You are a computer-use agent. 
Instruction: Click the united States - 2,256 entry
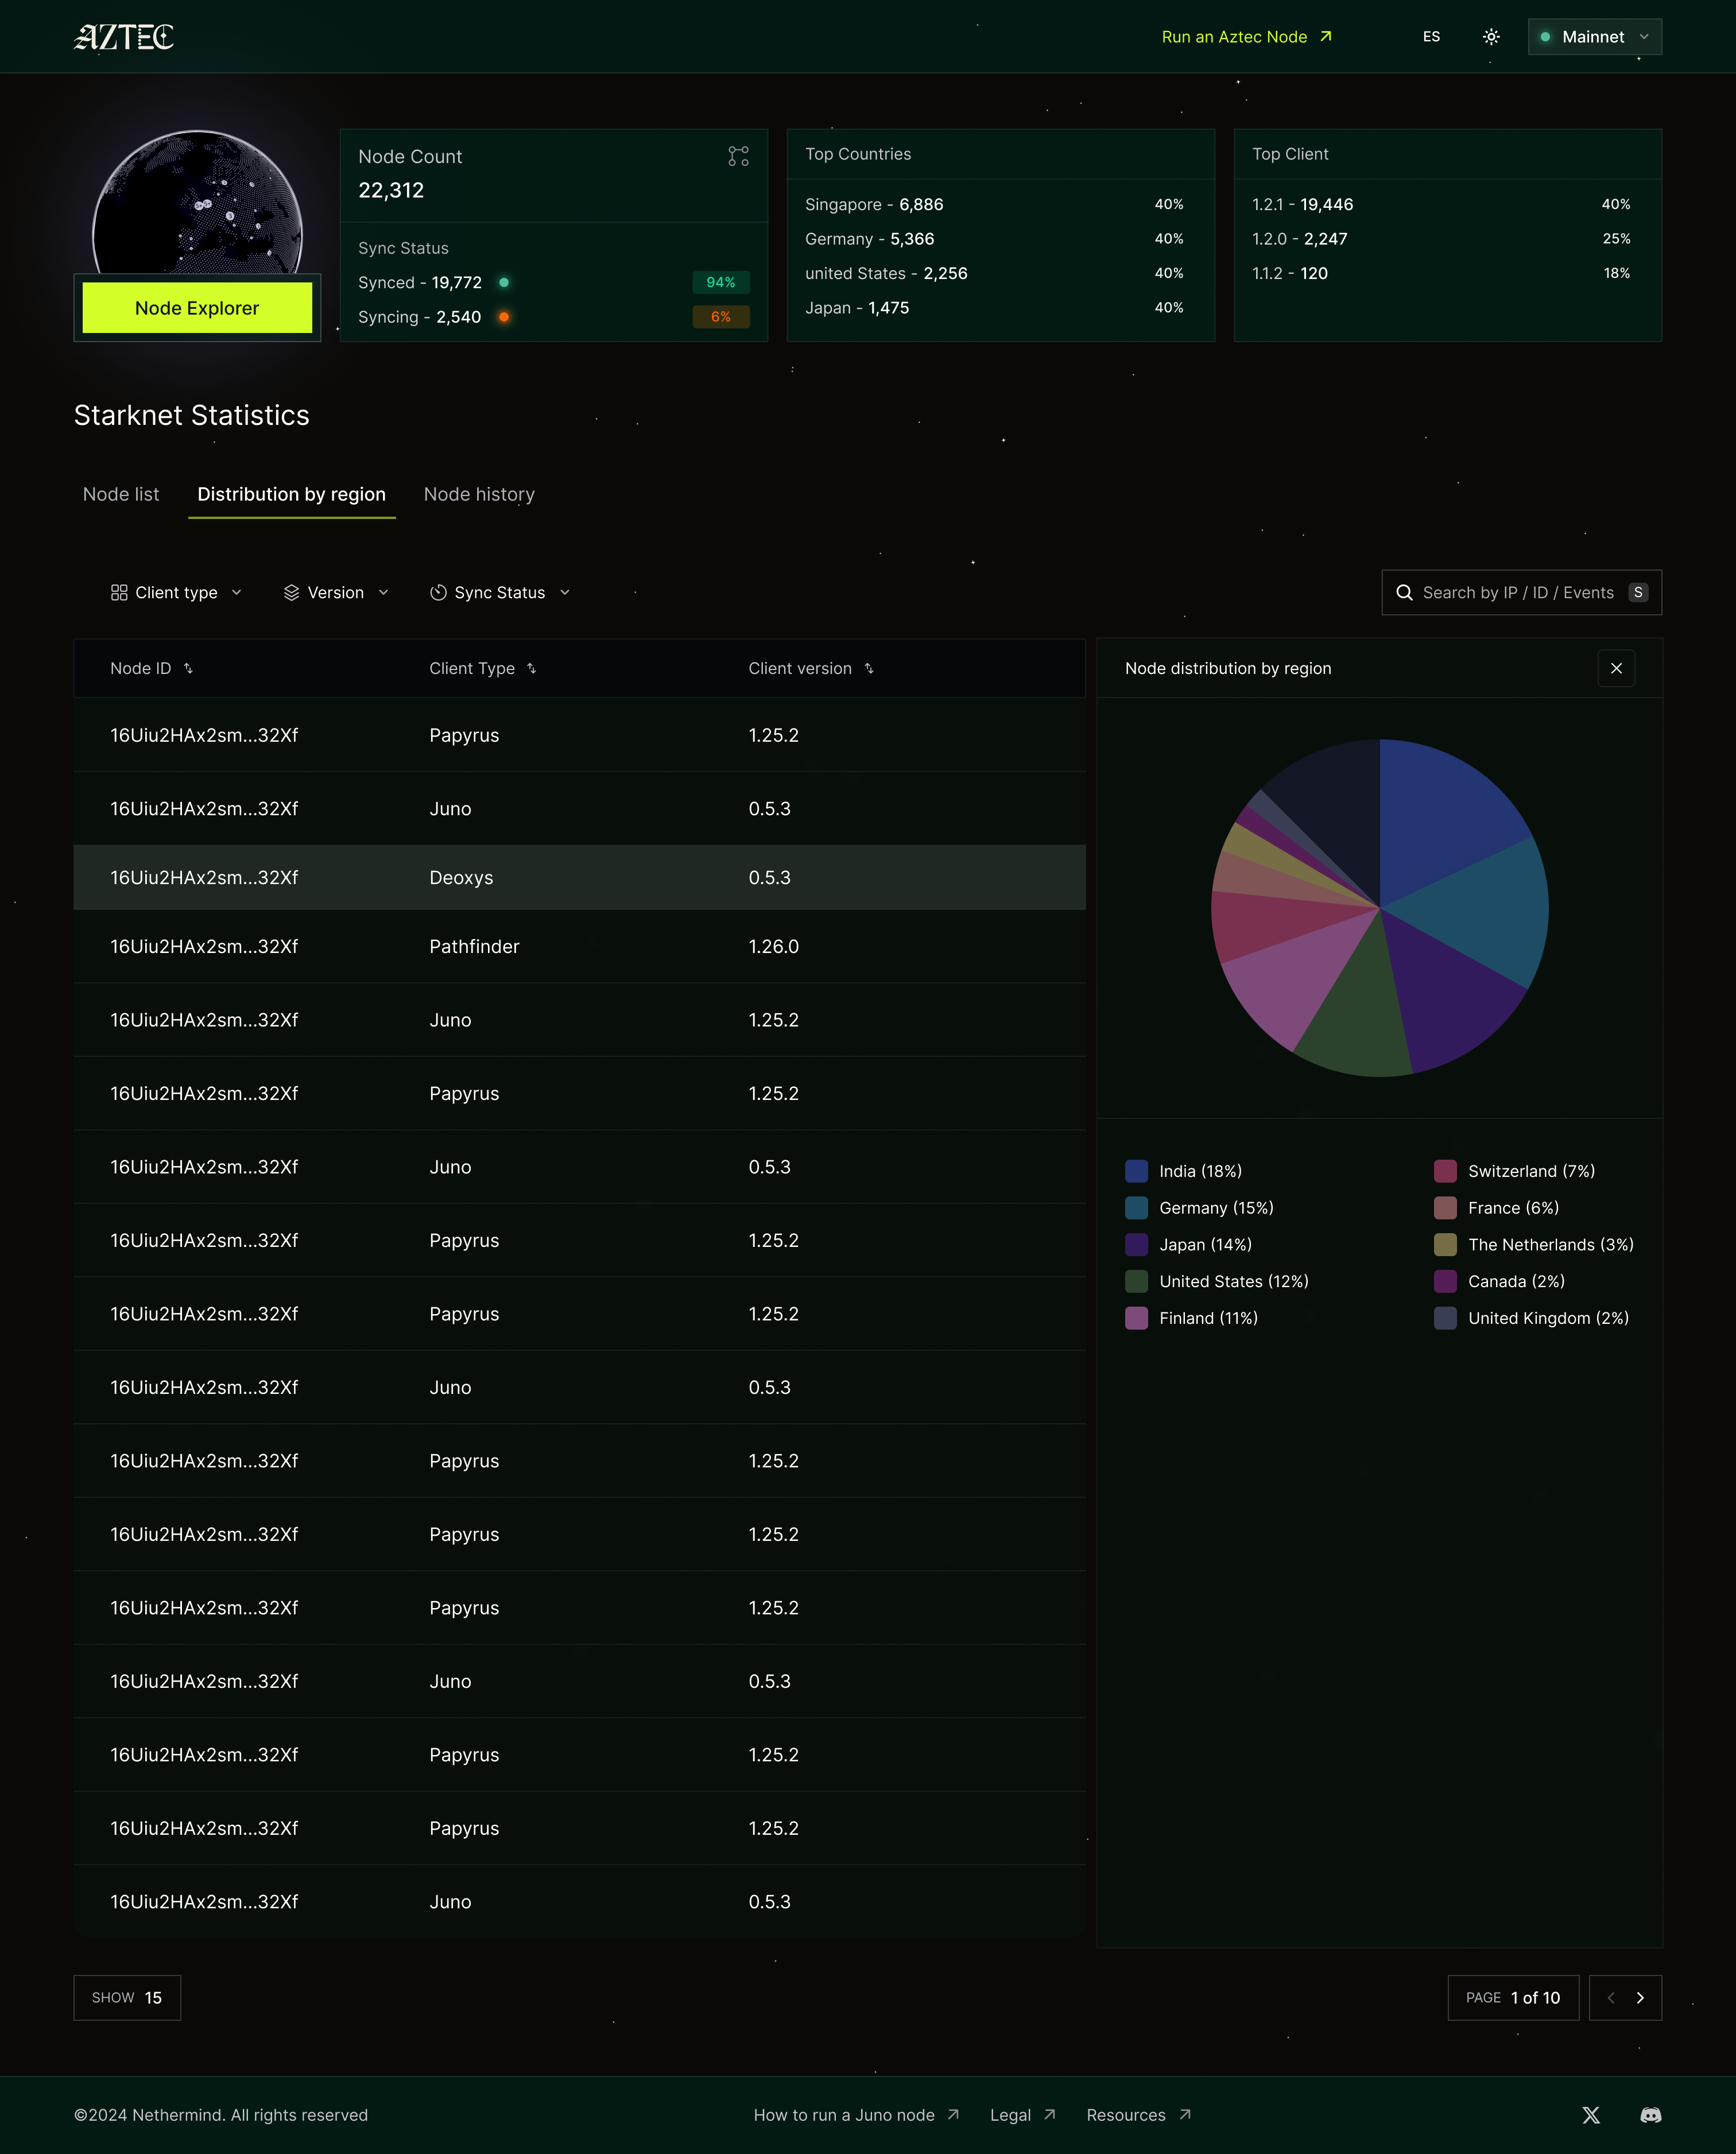886,273
